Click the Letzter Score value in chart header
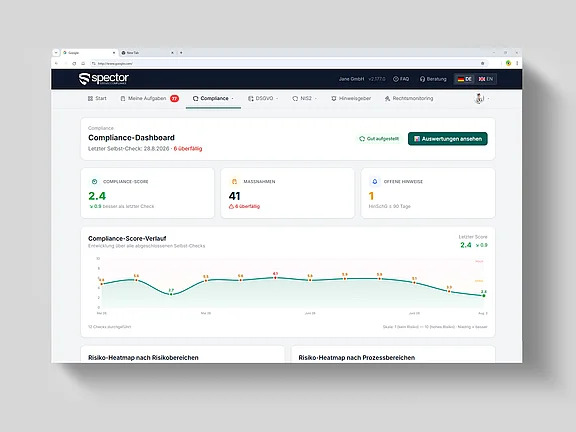 (466, 245)
